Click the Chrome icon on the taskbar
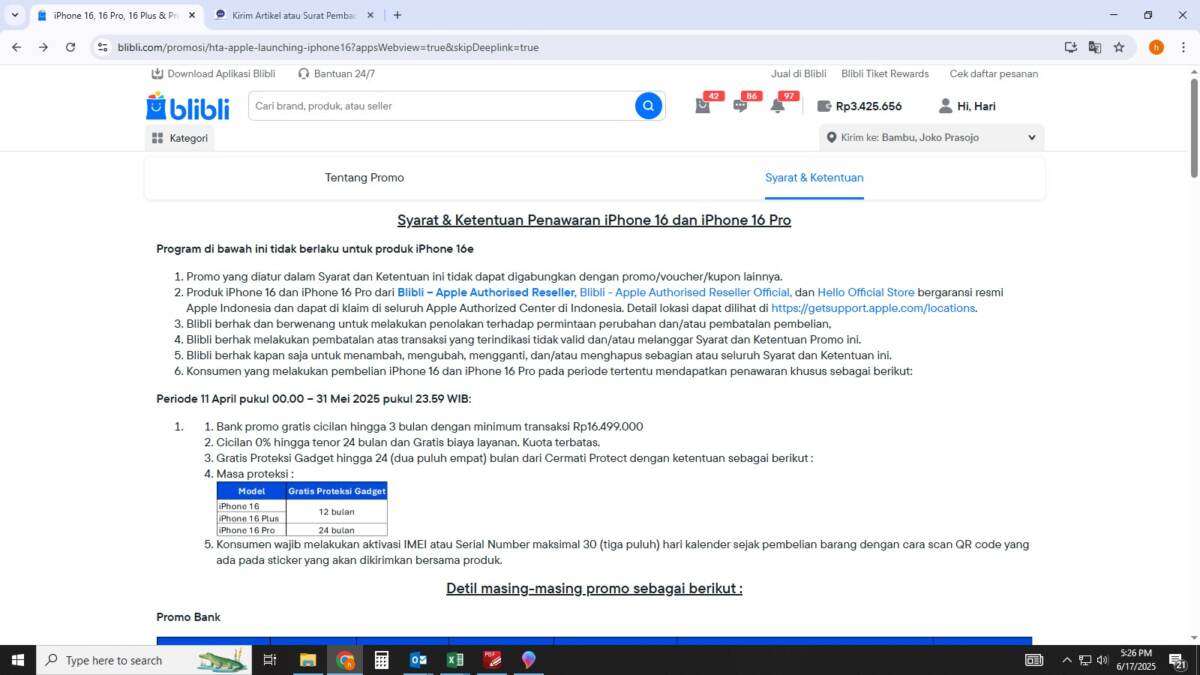Viewport: 1200px width, 675px height. [345, 660]
